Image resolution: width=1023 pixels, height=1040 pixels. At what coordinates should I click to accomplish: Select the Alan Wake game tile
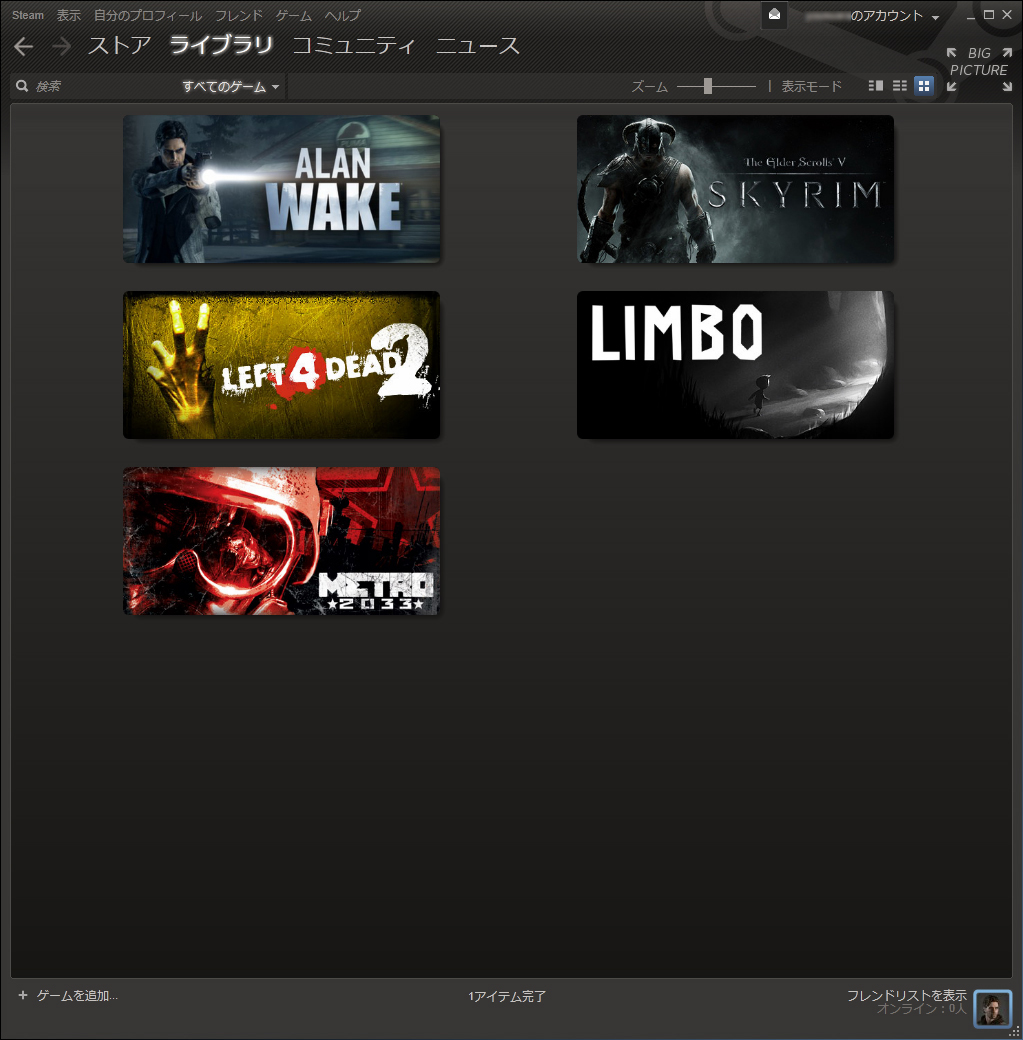(281, 189)
